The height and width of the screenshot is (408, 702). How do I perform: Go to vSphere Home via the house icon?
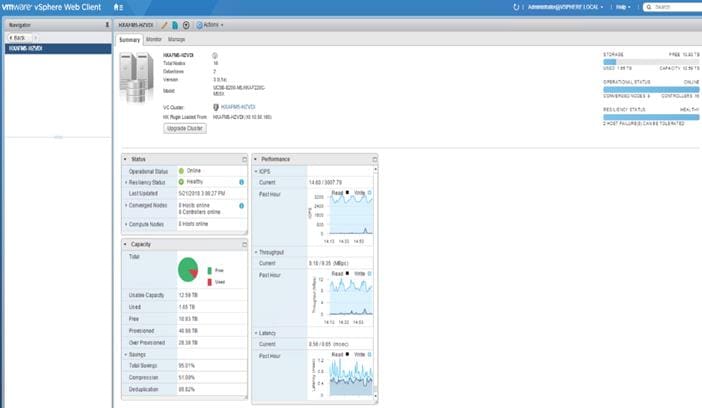tap(116, 7)
